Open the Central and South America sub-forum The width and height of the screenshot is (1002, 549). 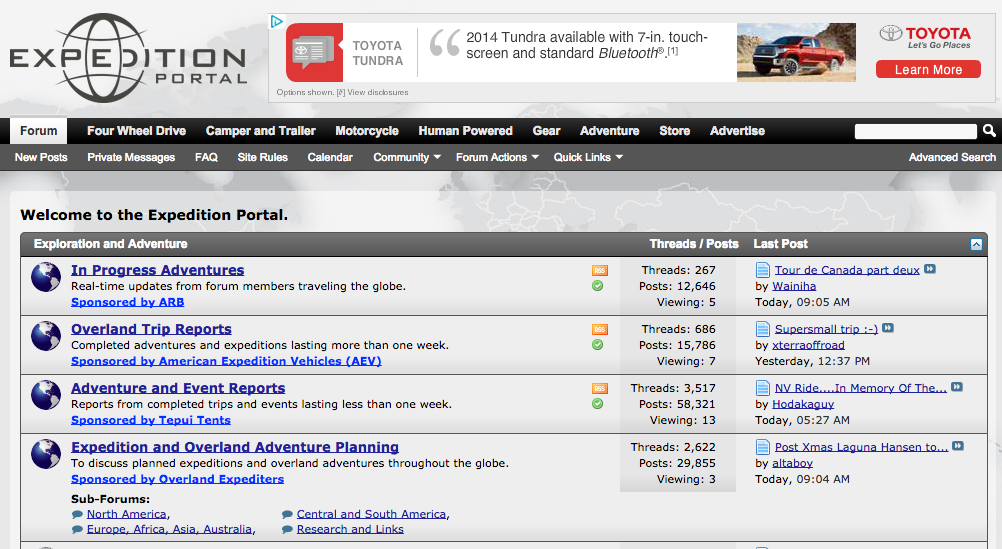tap(371, 514)
